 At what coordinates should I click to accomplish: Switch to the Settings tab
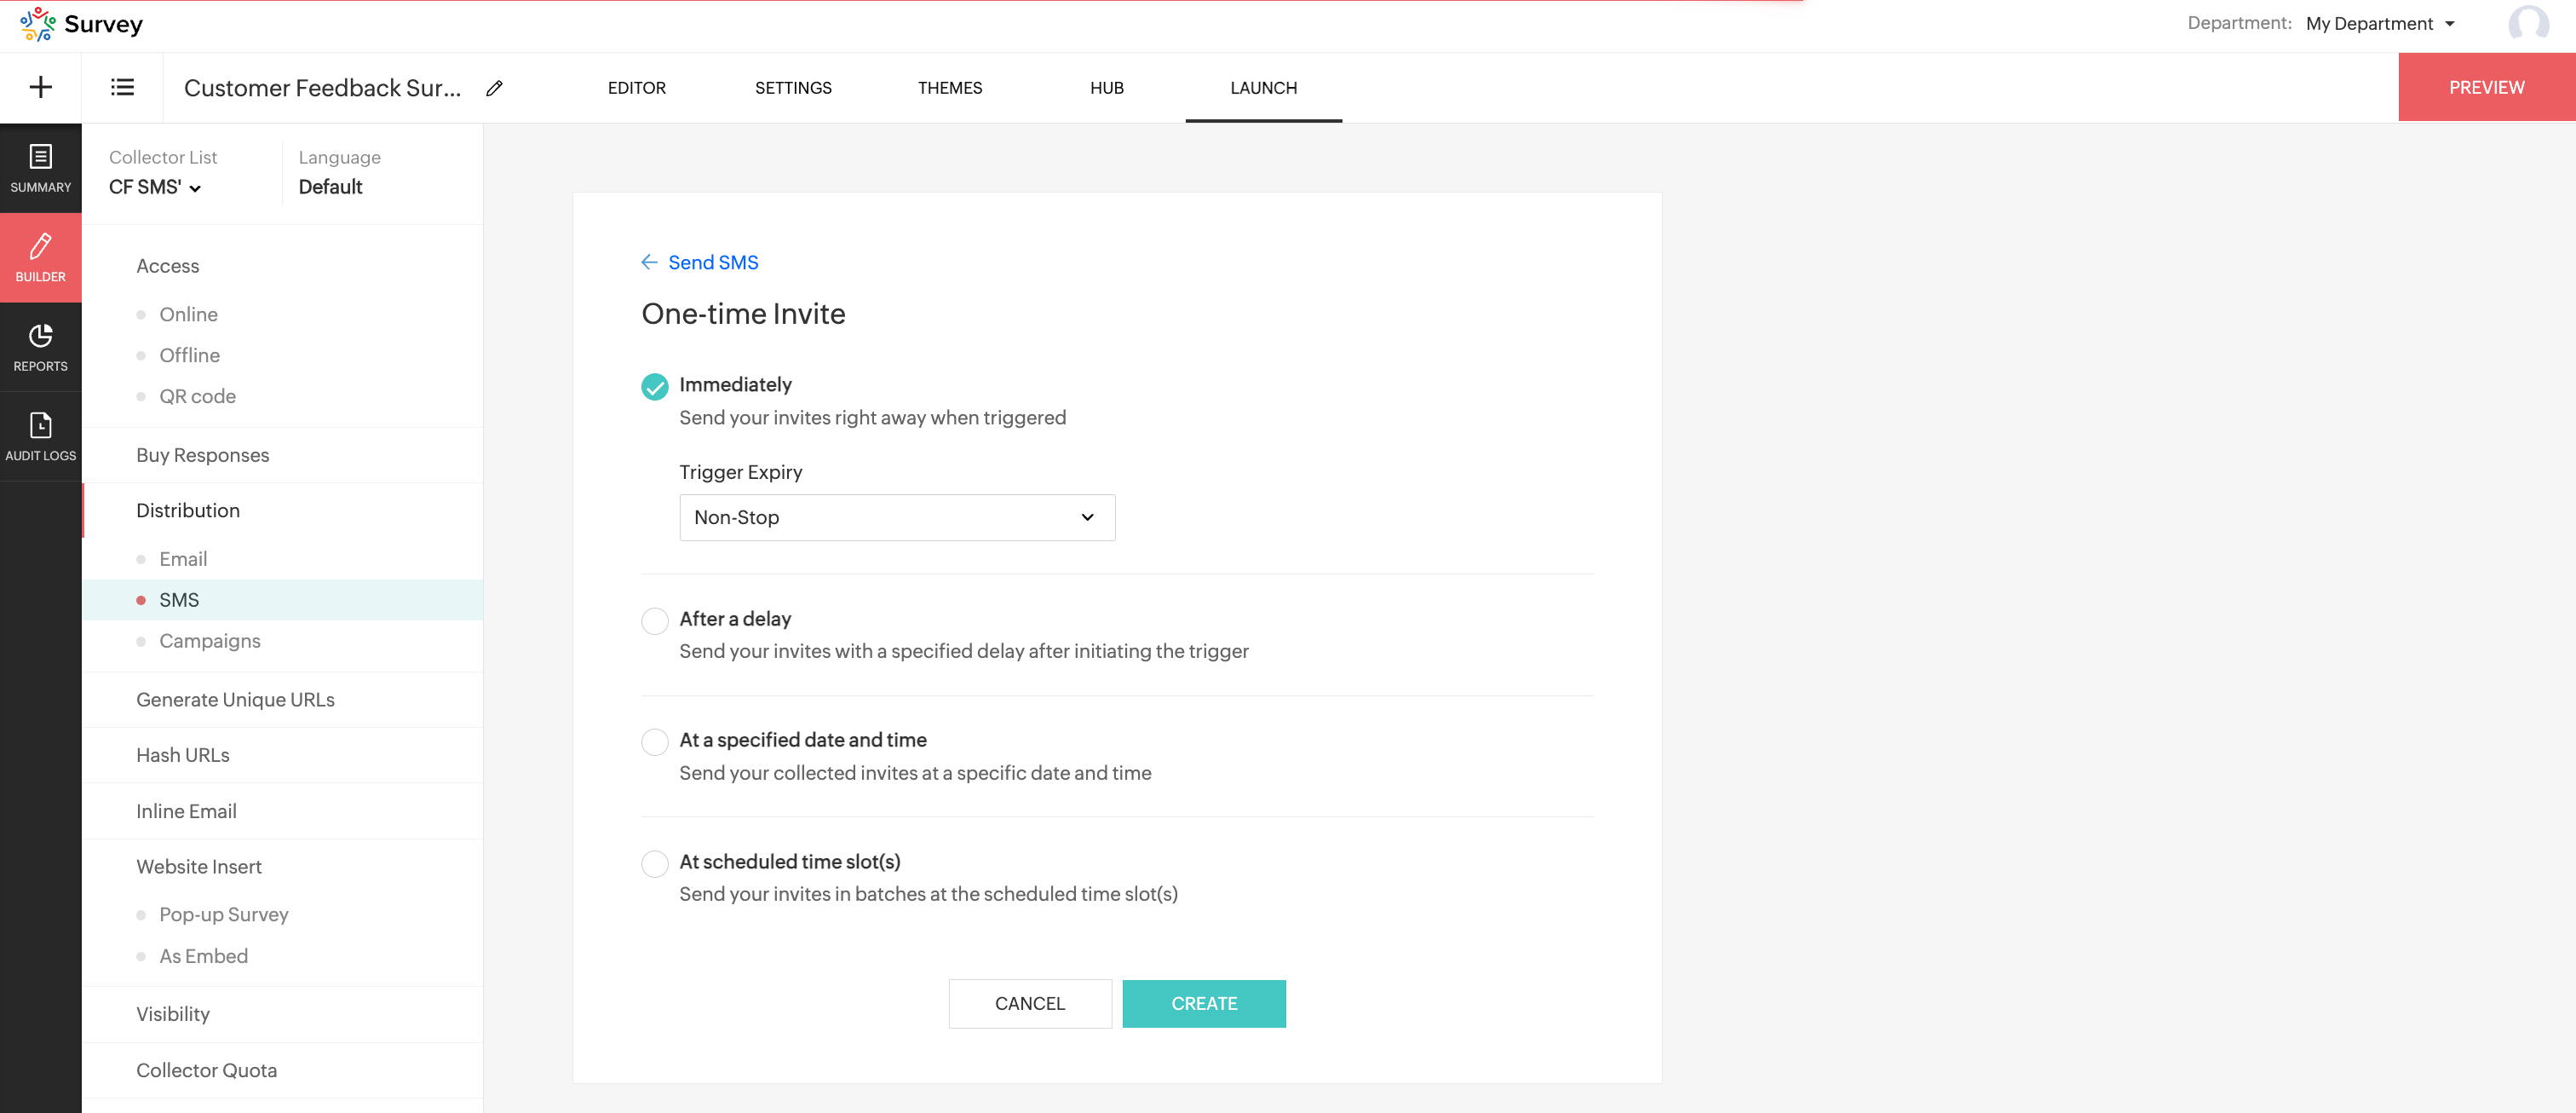(x=792, y=88)
